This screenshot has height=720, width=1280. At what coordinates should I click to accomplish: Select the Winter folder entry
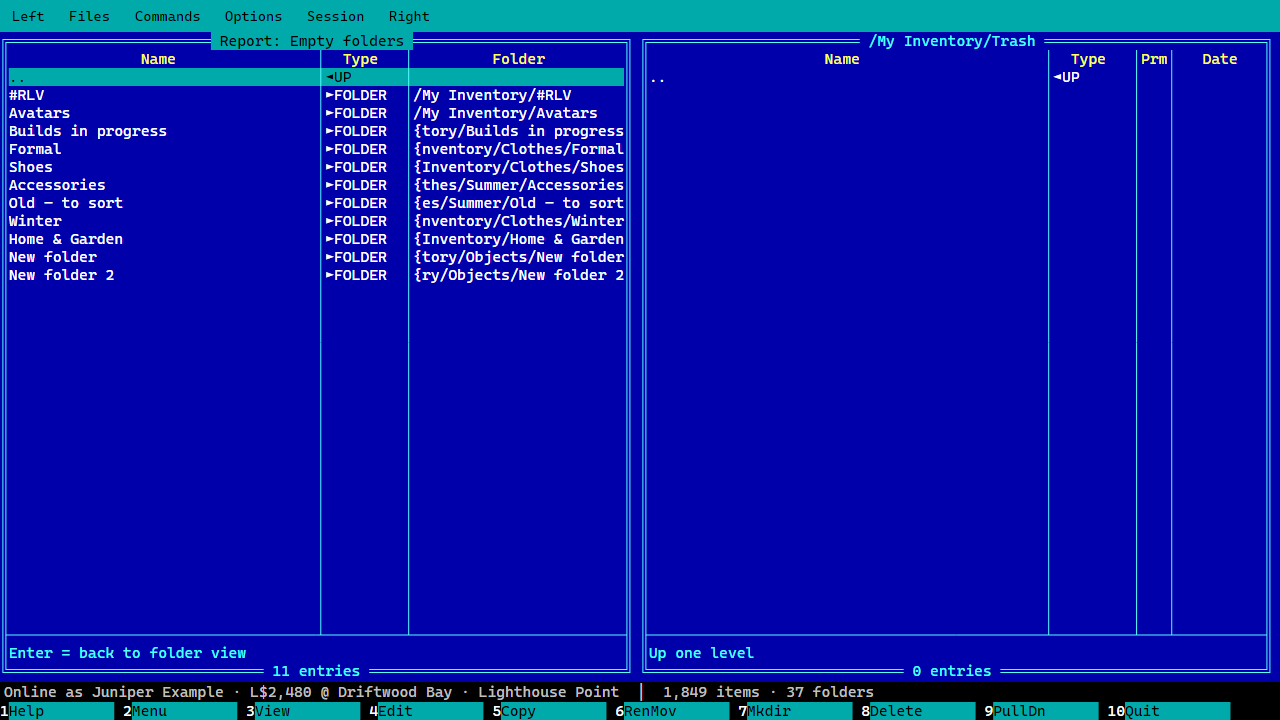316,221
